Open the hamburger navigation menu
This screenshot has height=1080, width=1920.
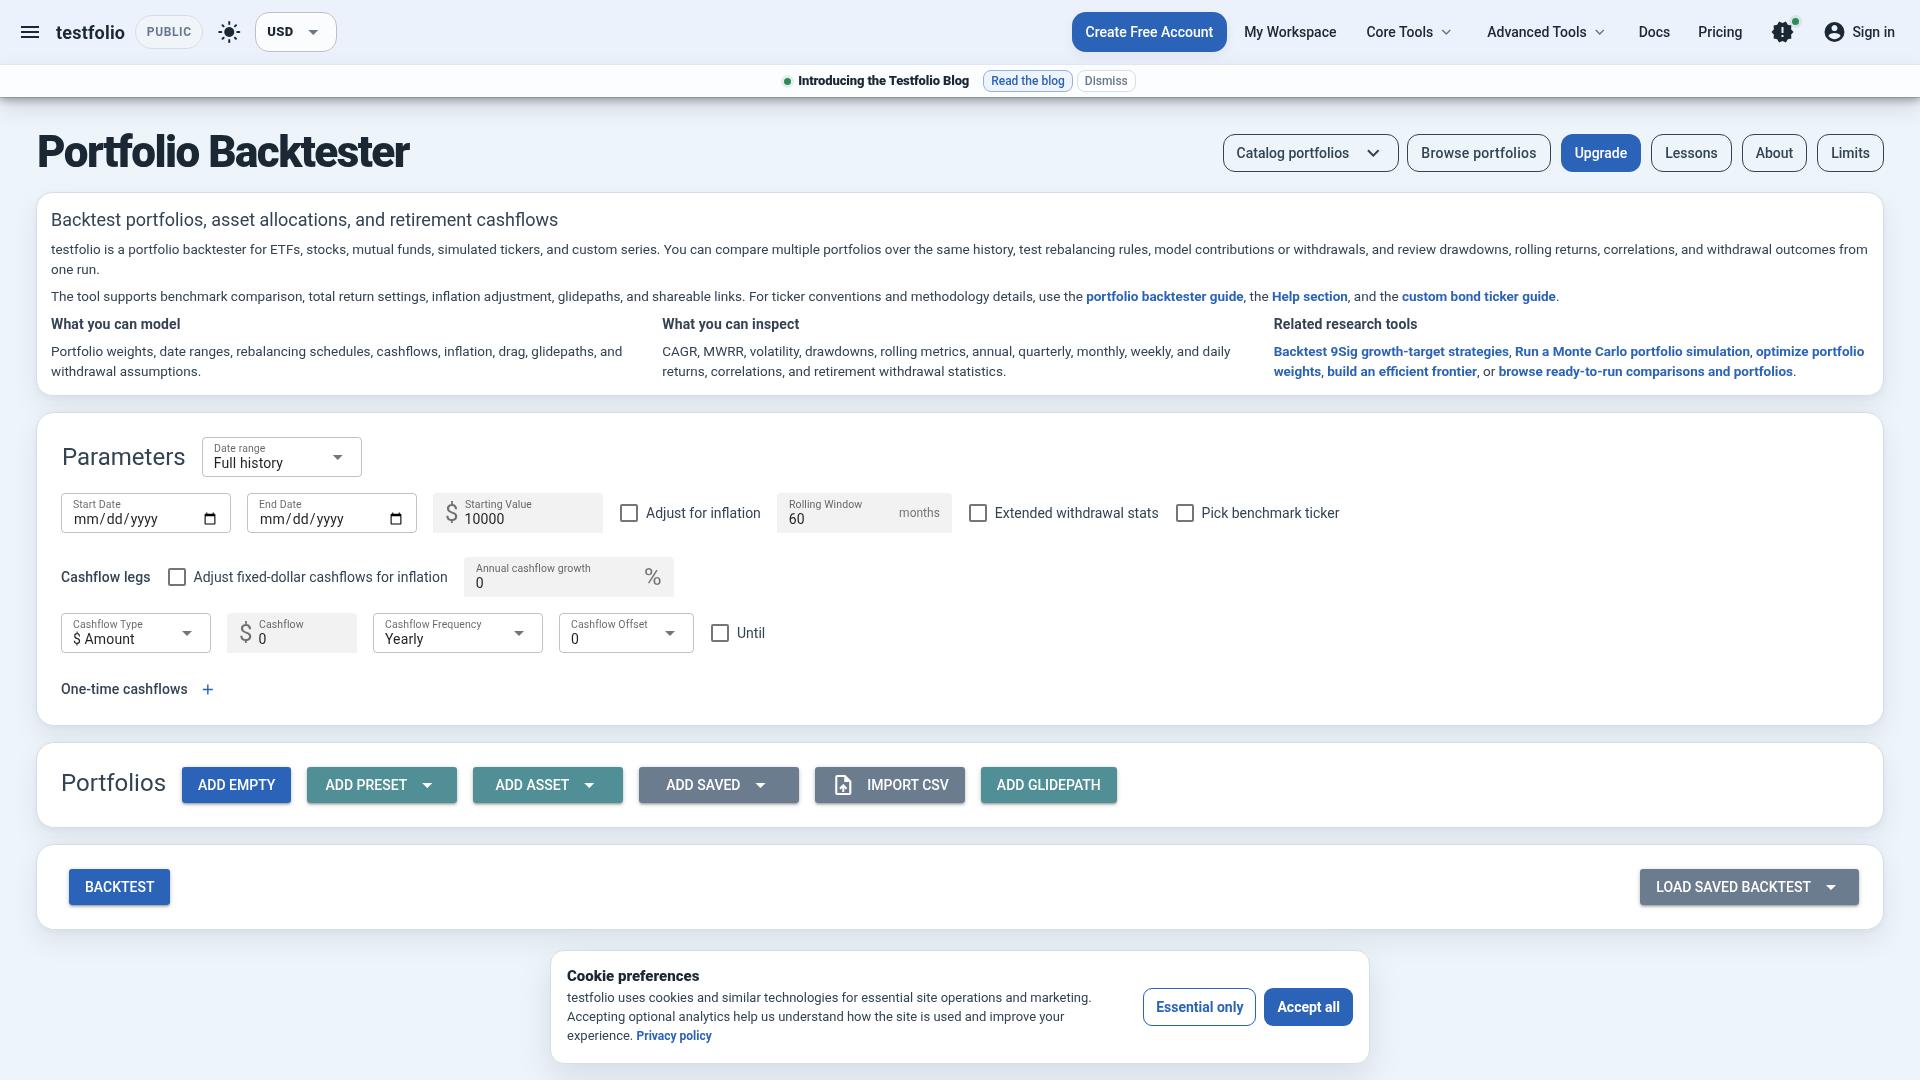[x=30, y=32]
